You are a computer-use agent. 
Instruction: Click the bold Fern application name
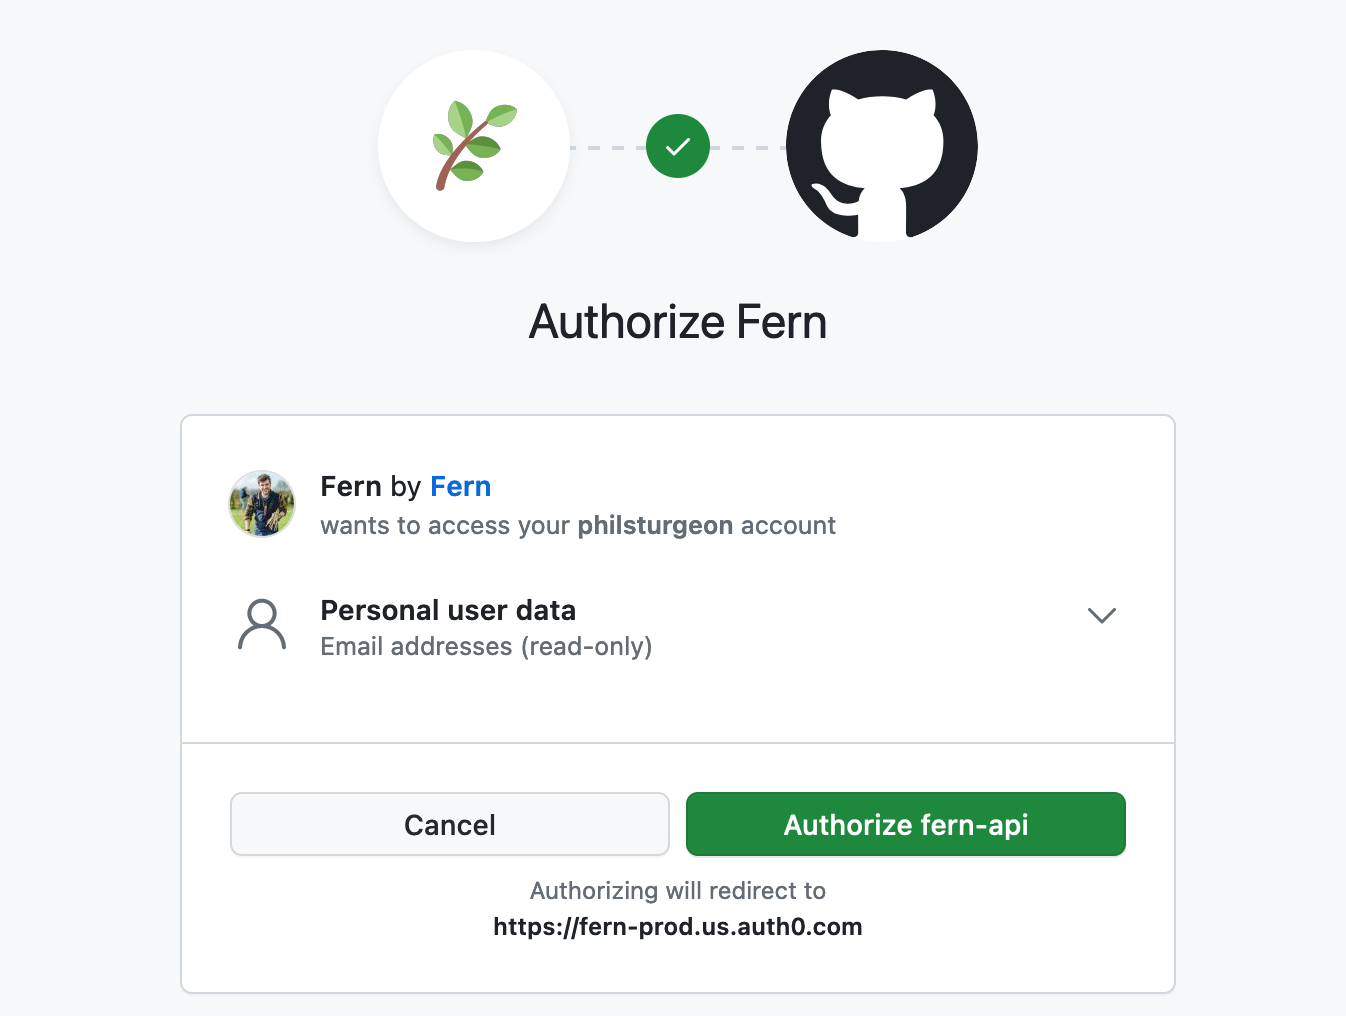click(x=351, y=486)
